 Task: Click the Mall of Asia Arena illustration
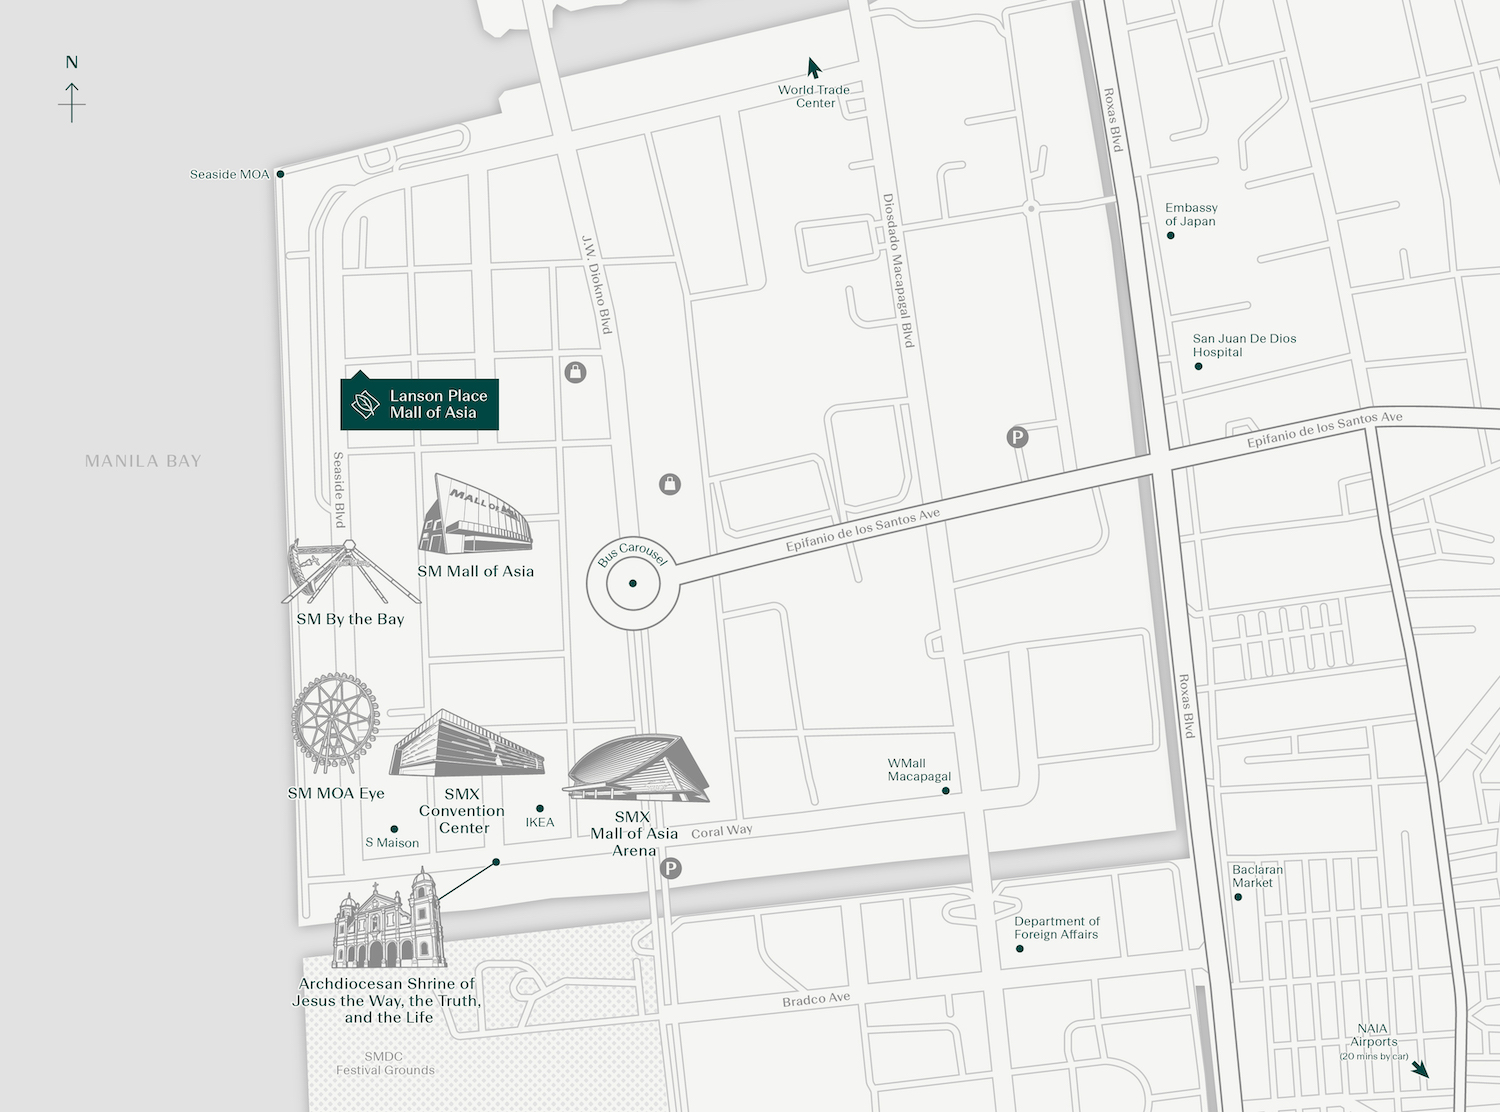(x=637, y=768)
